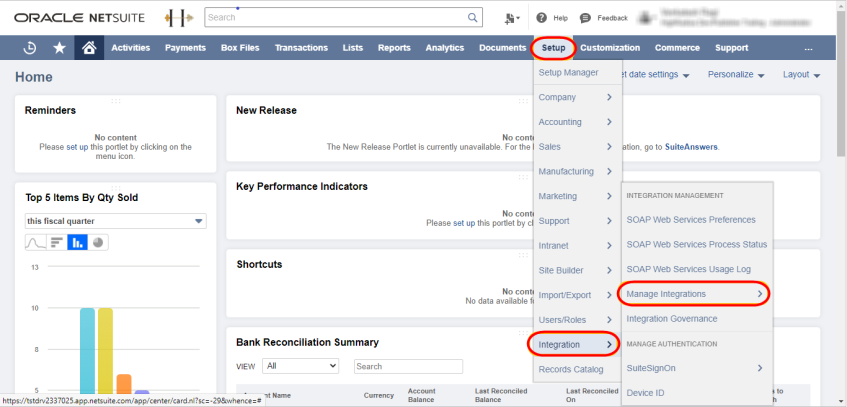Expand the Personalize dropdown
Screen dimensions: 847x407
click(736, 75)
